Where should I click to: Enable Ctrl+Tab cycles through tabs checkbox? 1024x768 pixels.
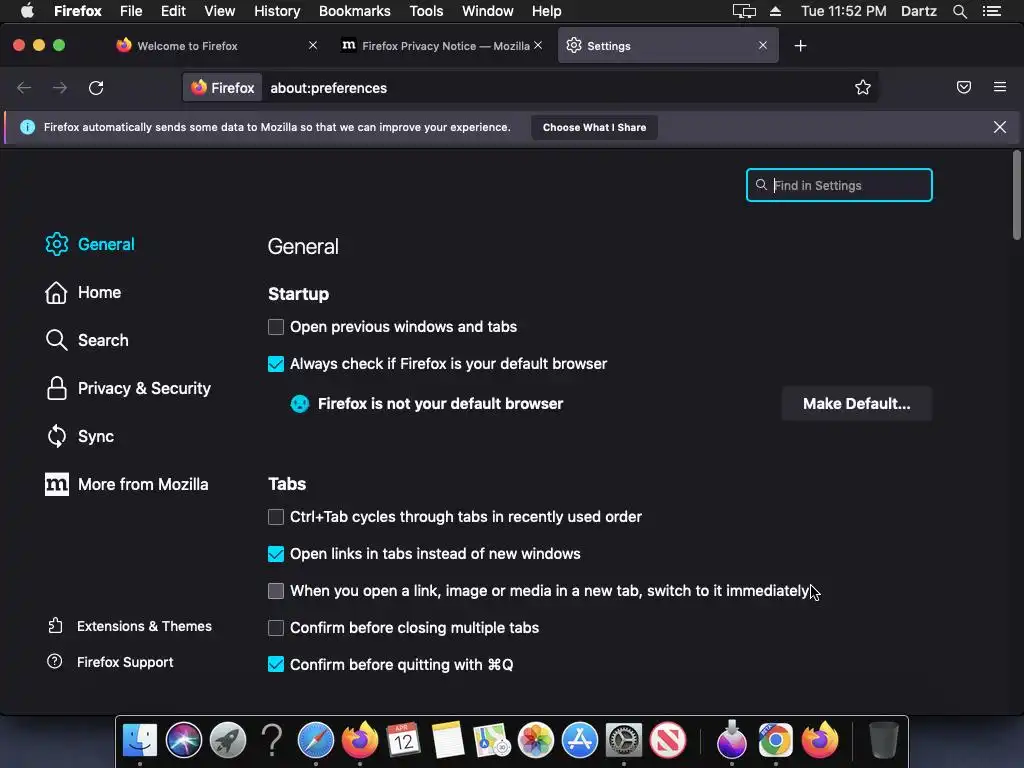click(276, 517)
